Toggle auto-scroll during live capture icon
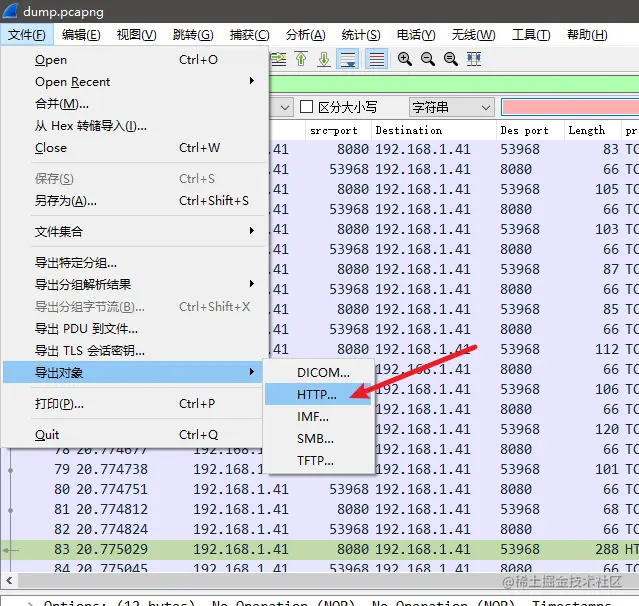Image resolution: width=639 pixels, height=606 pixels. coord(348,59)
